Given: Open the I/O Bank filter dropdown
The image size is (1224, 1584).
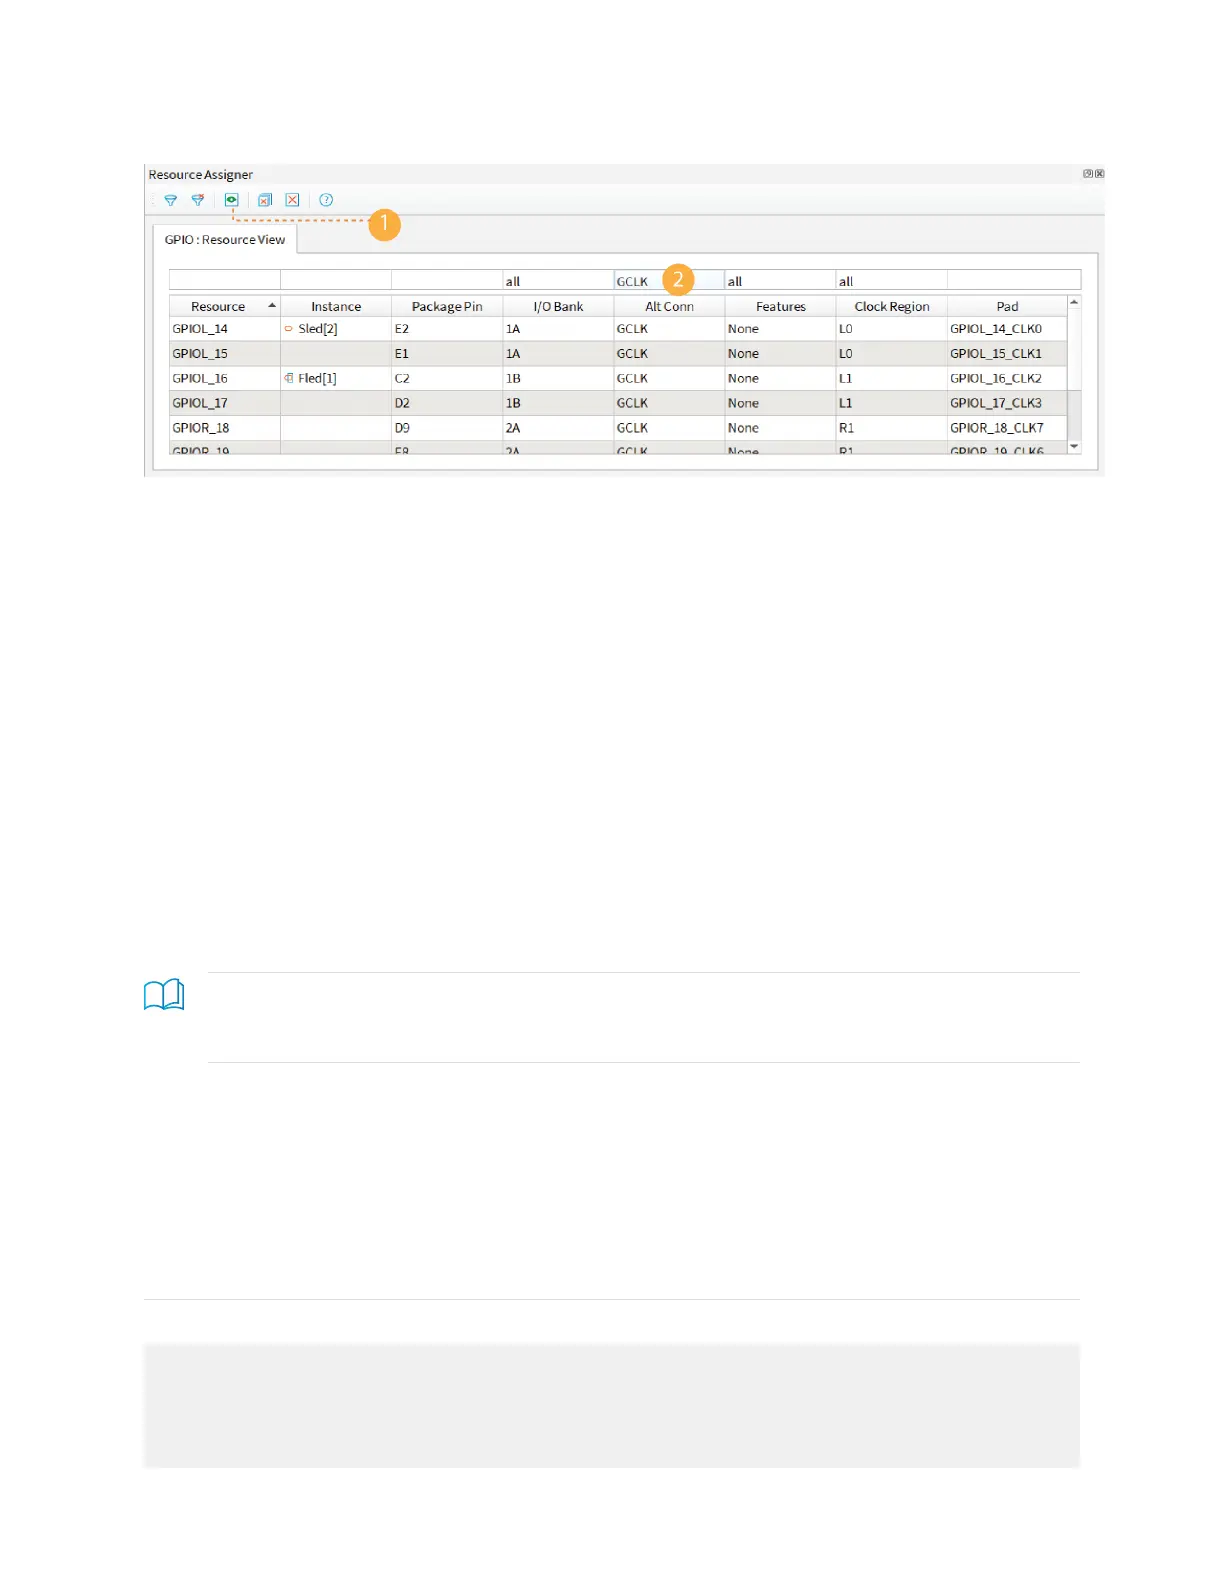Looking at the screenshot, I should point(558,280).
